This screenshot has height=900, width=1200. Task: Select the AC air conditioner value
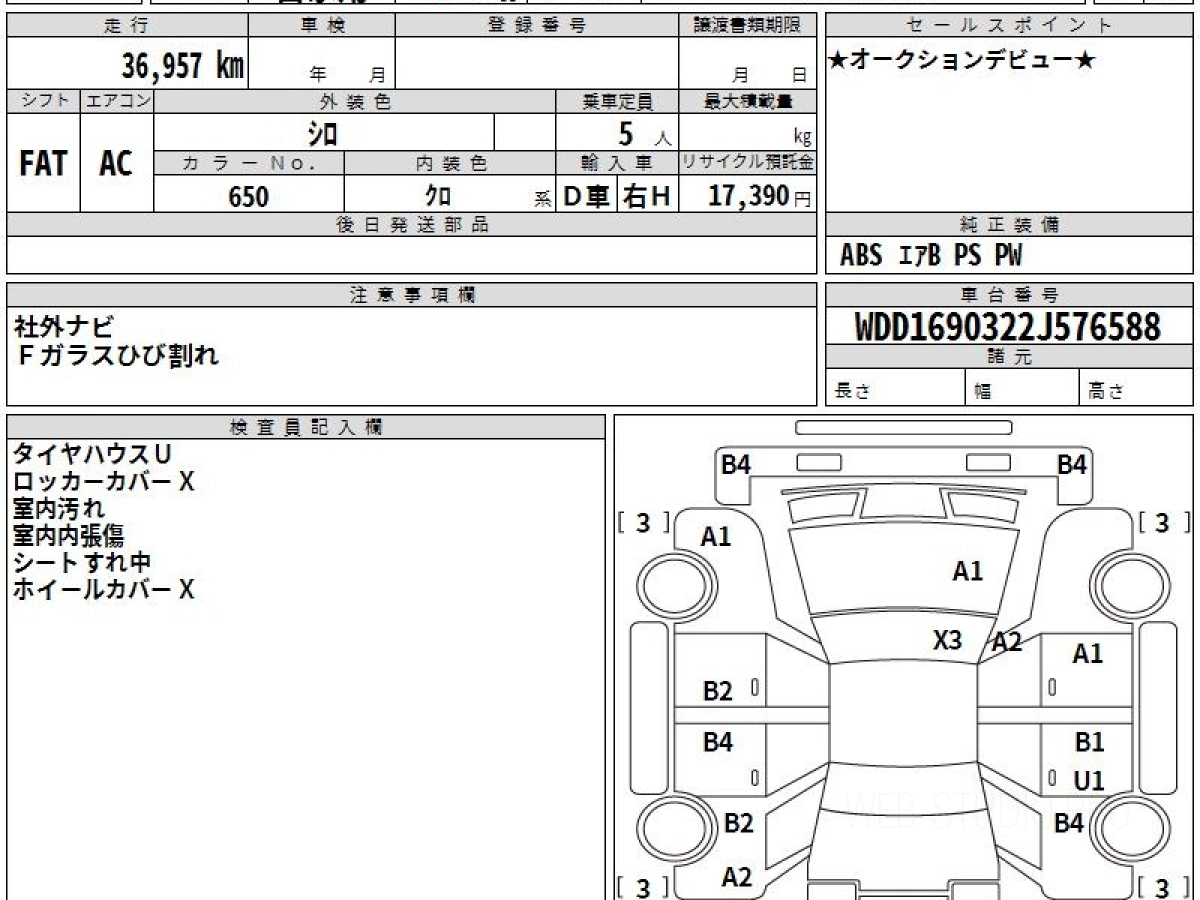click(x=116, y=164)
